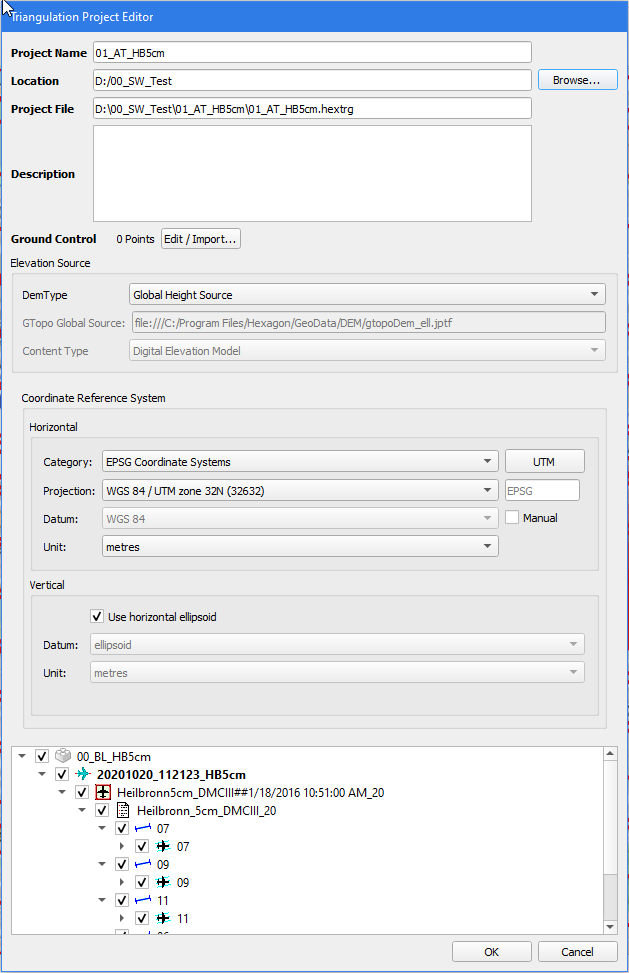Click the document icon for Heilbronn_5cm_DMCIII_20
This screenshot has height=973, width=629.
[x=123, y=811]
